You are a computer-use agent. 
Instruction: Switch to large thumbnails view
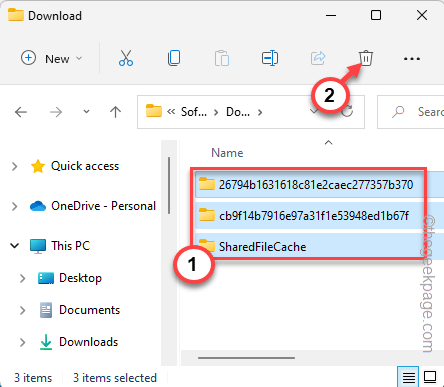(x=430, y=377)
